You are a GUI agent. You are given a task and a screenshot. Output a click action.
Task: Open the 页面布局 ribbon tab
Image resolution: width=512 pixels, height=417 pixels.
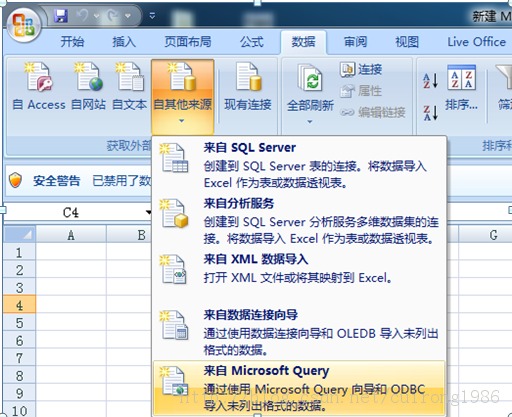tap(188, 42)
